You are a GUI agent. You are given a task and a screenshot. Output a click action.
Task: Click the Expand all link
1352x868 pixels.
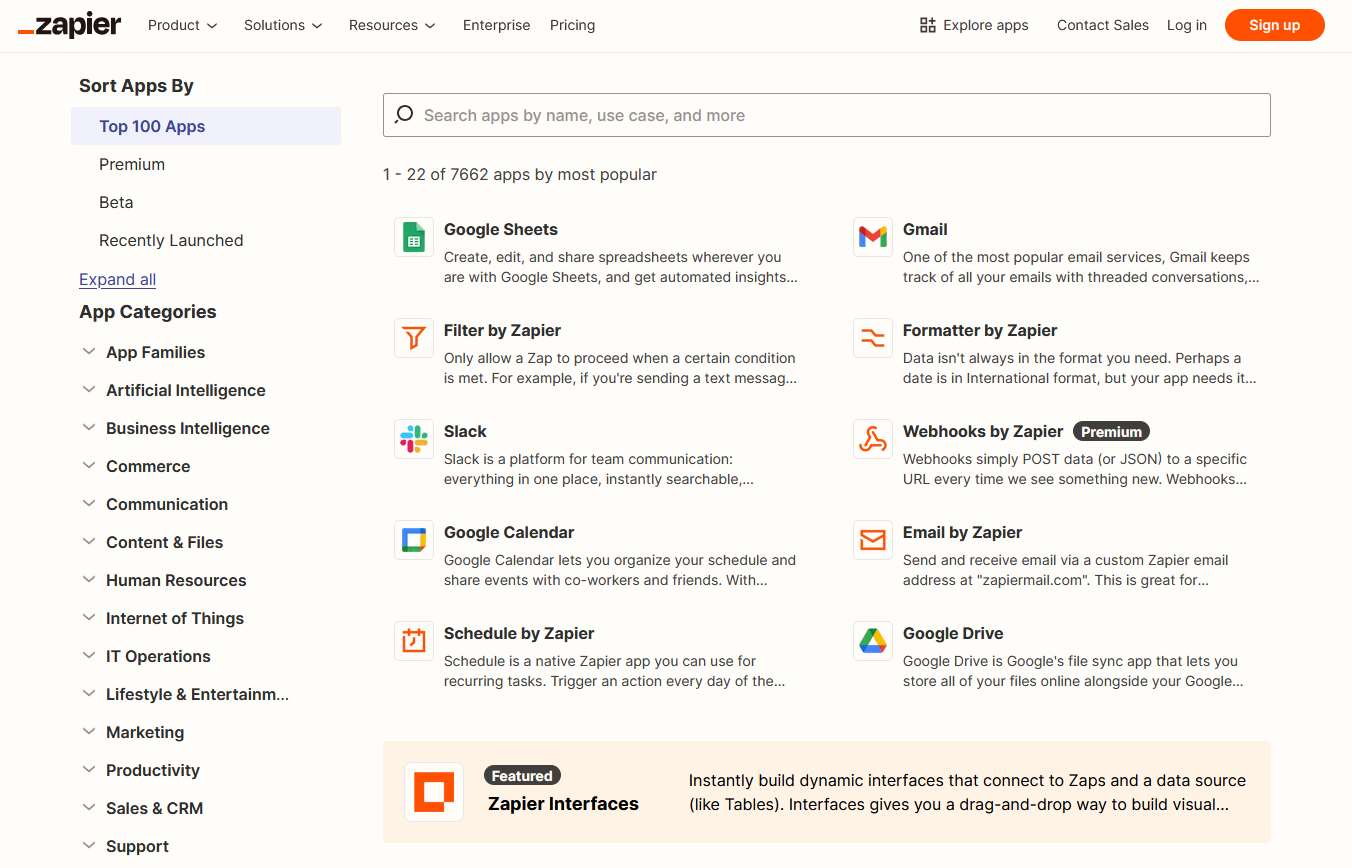(117, 279)
